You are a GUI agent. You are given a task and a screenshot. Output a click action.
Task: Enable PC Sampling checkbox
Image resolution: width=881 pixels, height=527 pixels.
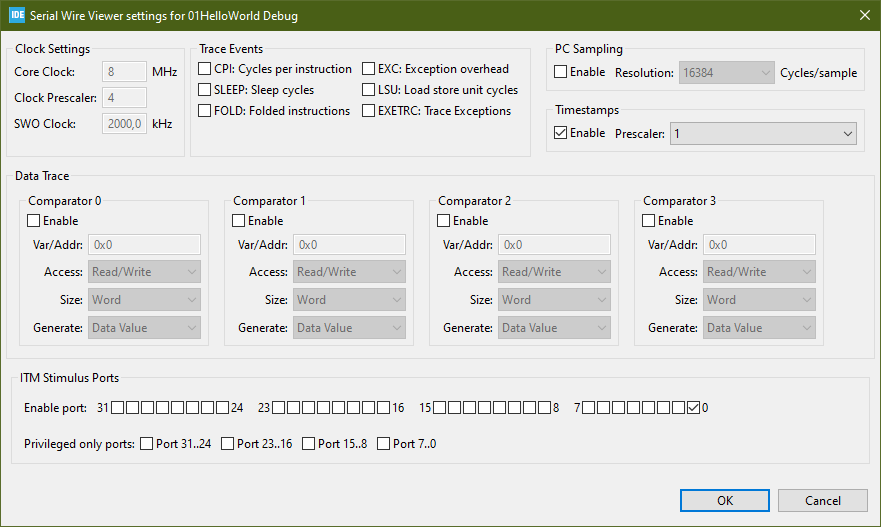(x=561, y=72)
